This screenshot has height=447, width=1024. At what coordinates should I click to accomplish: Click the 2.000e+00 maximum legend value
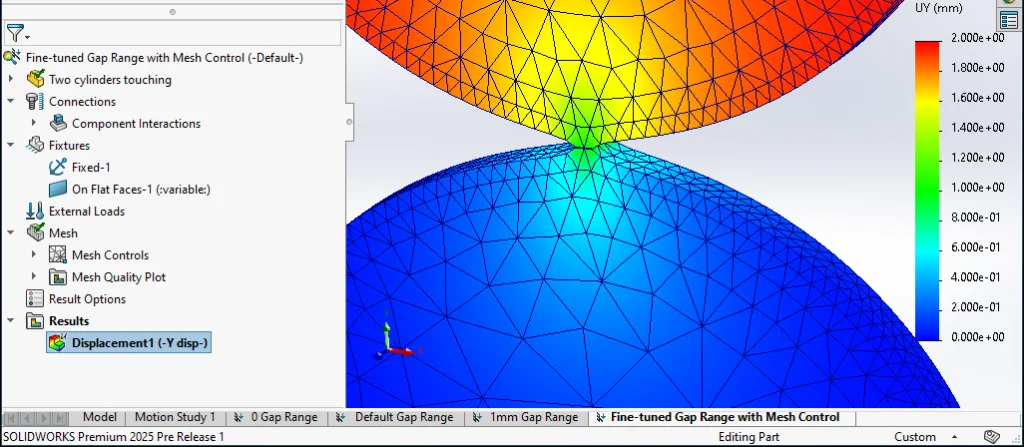[978, 39]
